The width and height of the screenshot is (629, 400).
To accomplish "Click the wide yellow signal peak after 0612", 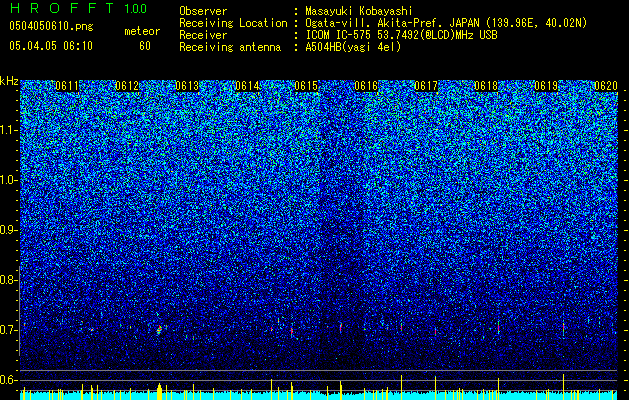I will 160,392.
